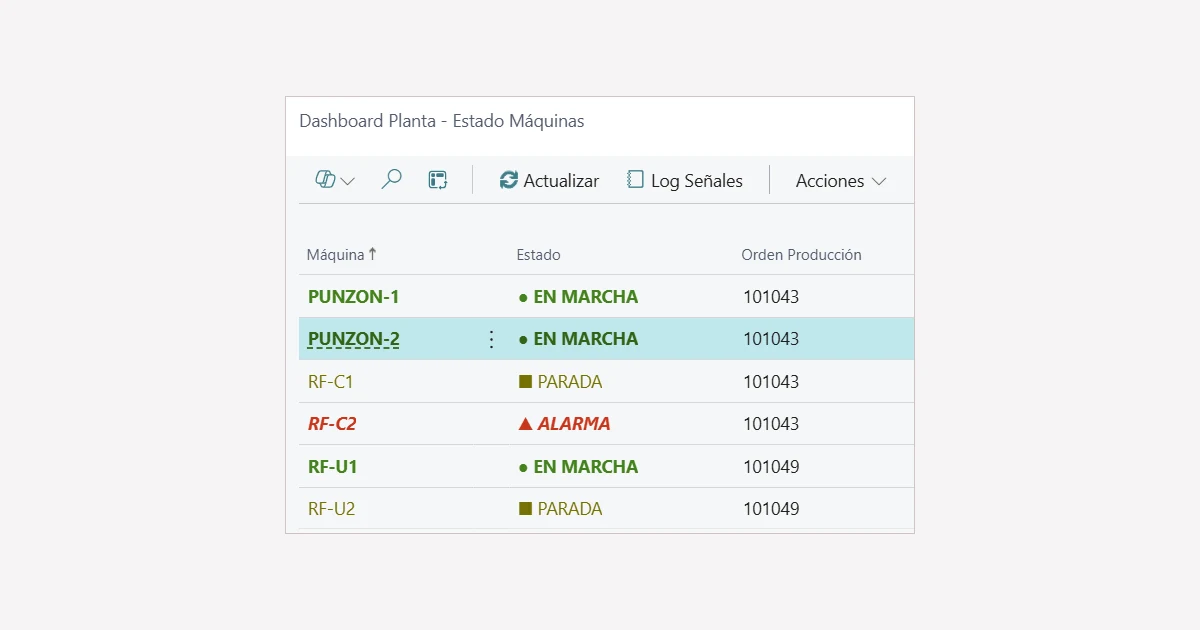This screenshot has height=630, width=1200.
Task: Click the Dashboard Planta - Estado Máquinas title
Action: click(x=442, y=121)
